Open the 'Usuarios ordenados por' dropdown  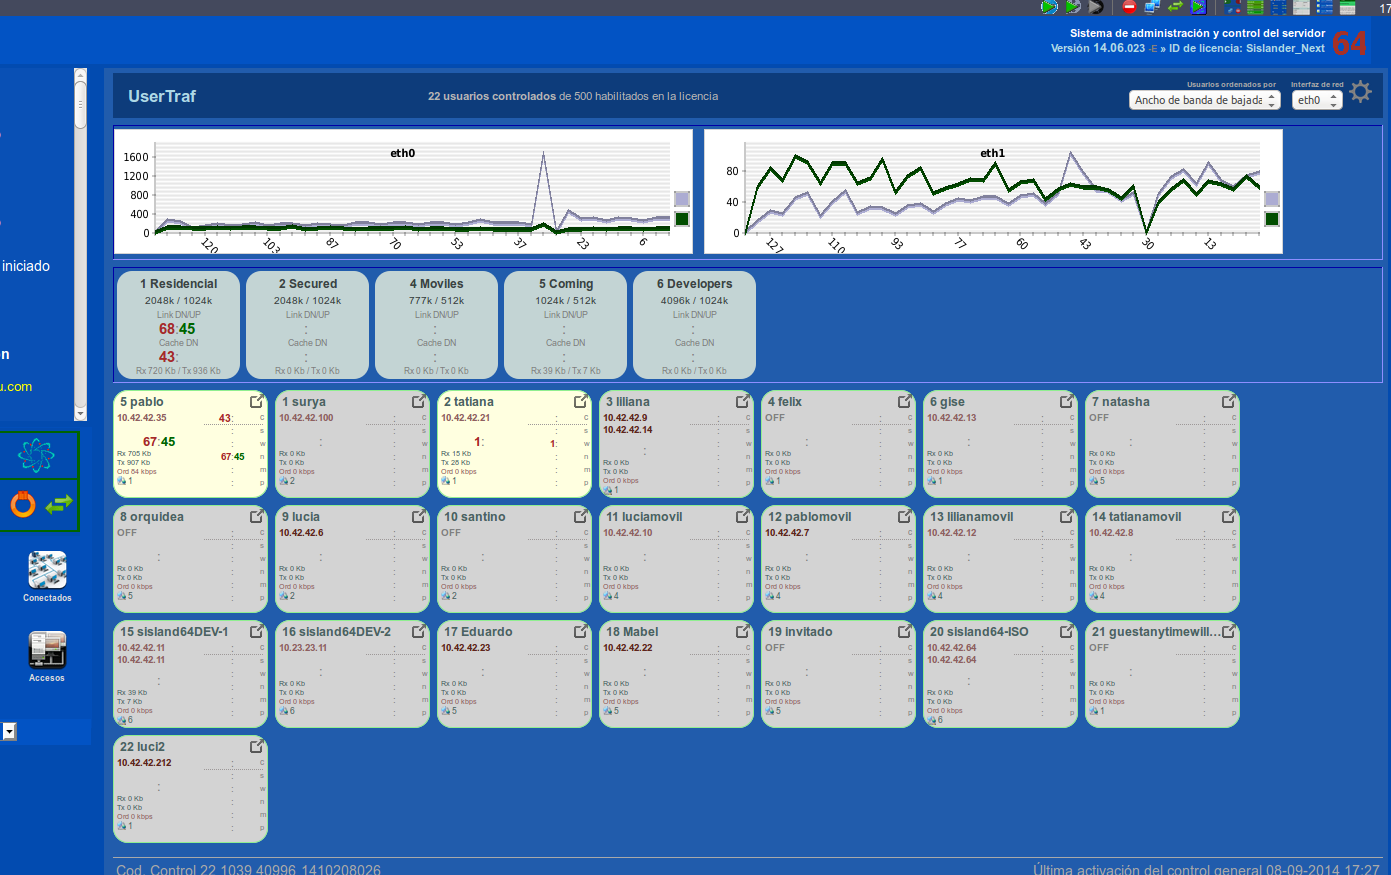coord(1205,100)
